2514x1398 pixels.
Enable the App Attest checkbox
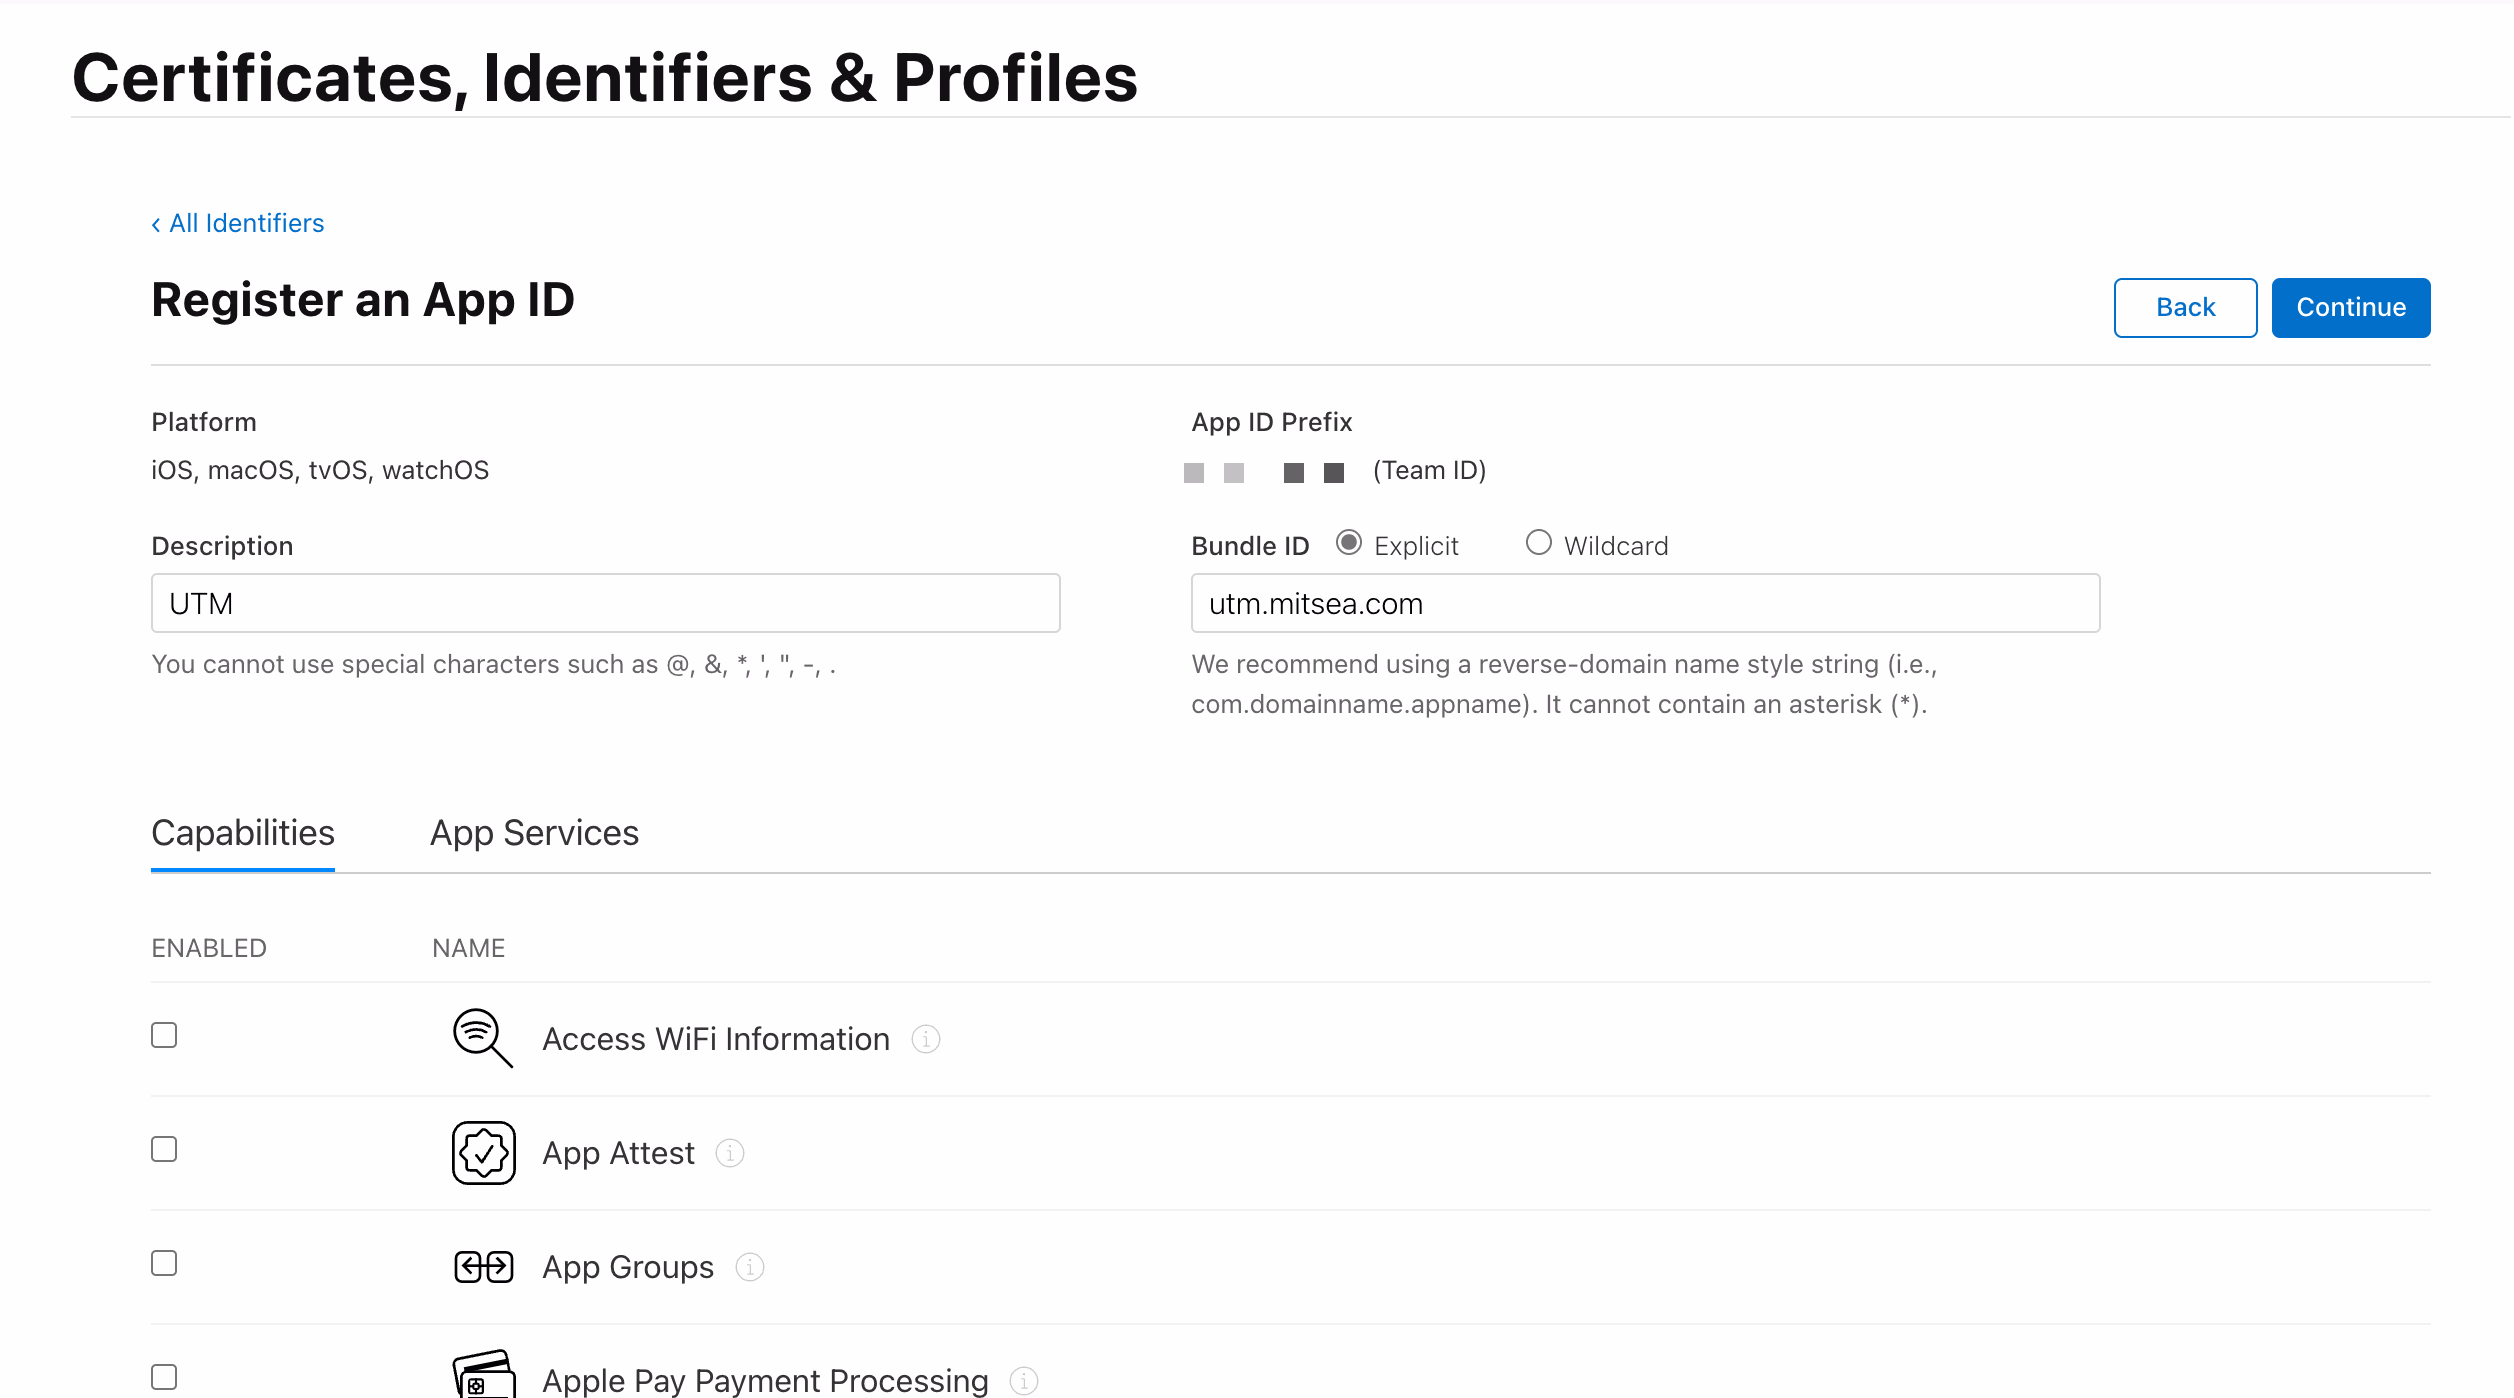(x=164, y=1149)
